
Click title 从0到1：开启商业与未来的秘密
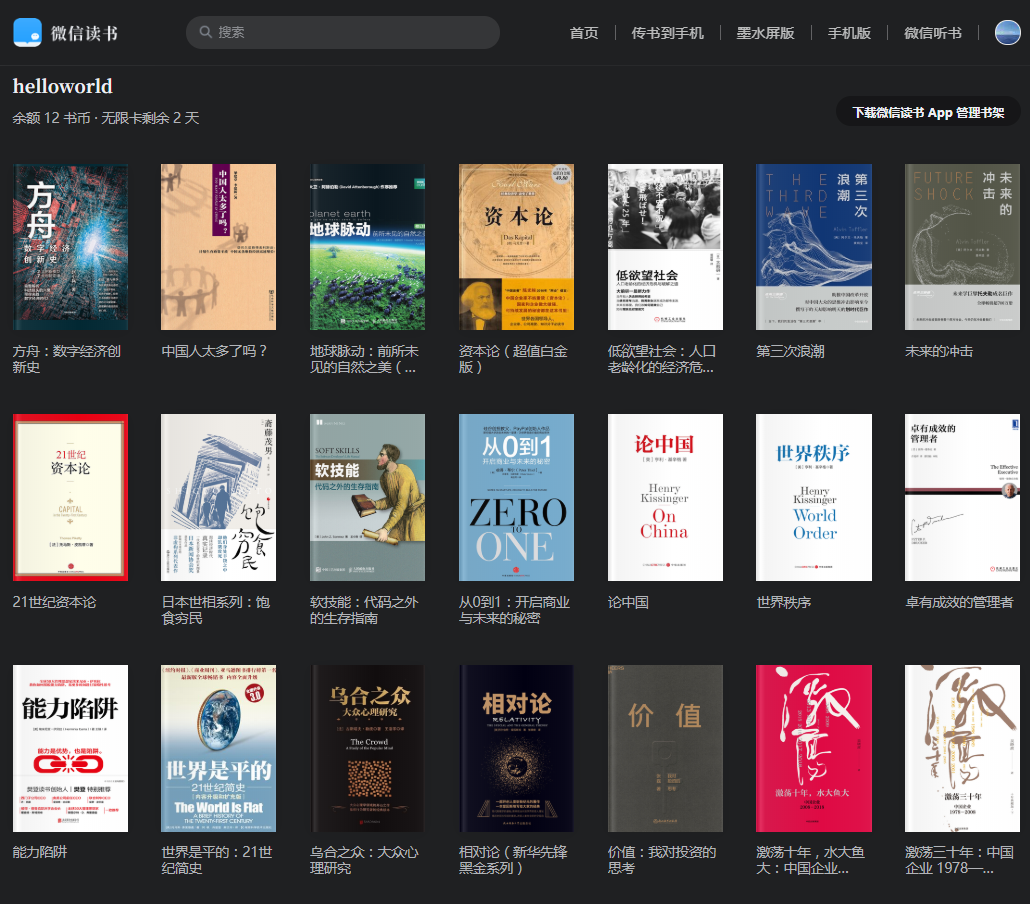pos(514,610)
